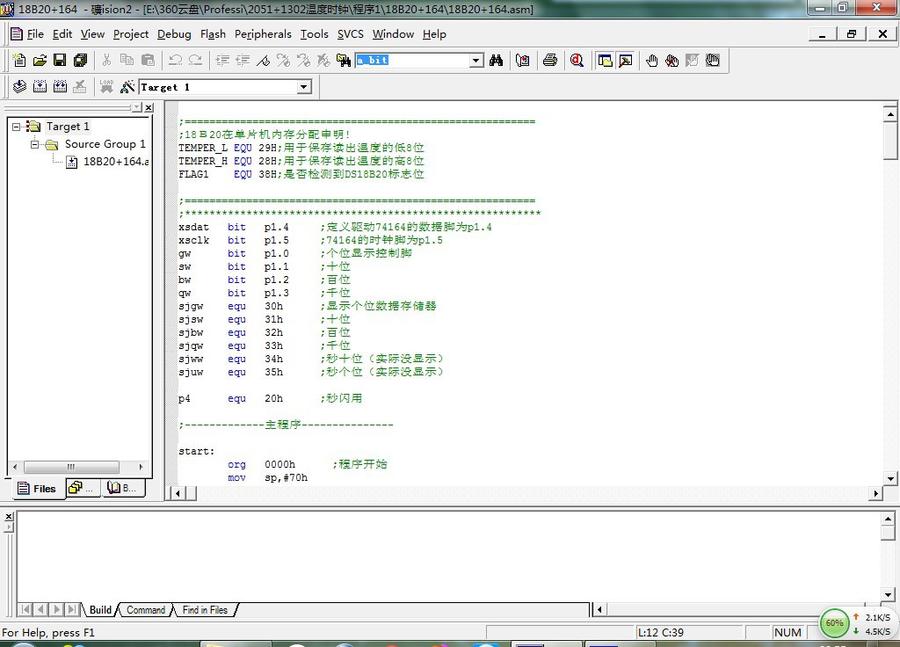Screen dimensions: 900x647
Task: Collapse the Source Group 1 tree node
Action: point(37,144)
